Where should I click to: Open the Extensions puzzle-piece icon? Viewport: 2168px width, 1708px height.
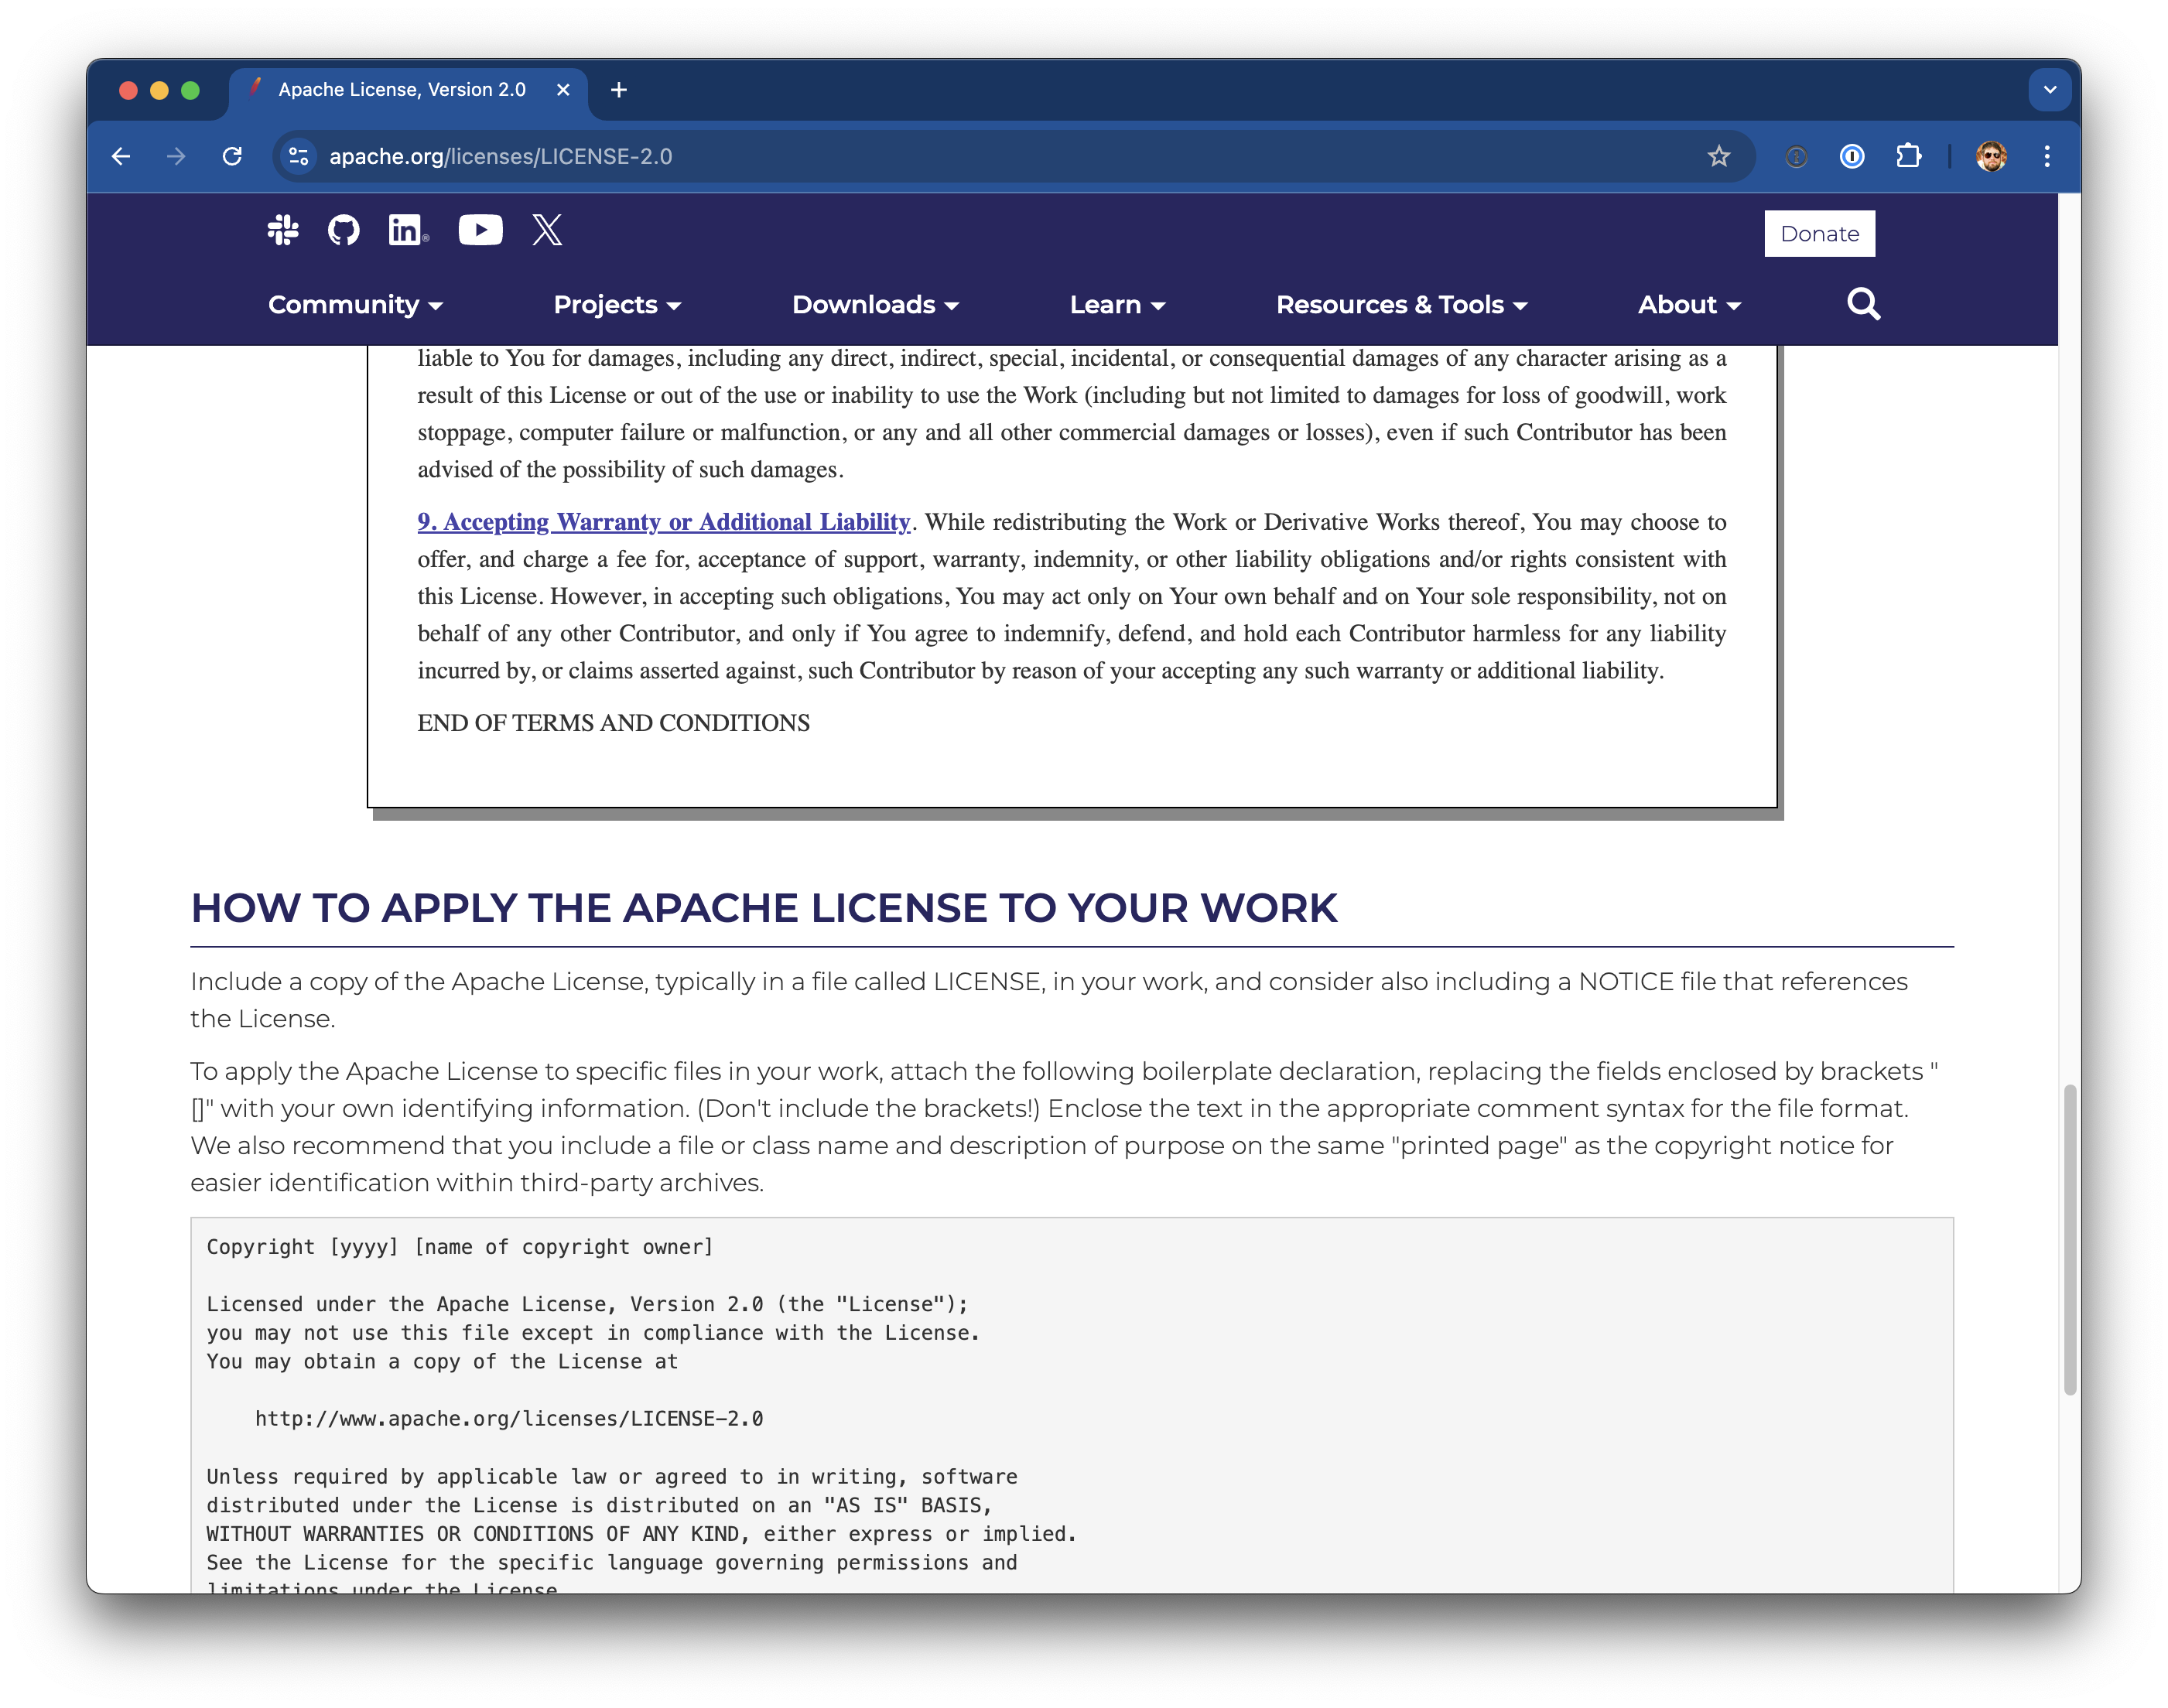(x=1908, y=156)
